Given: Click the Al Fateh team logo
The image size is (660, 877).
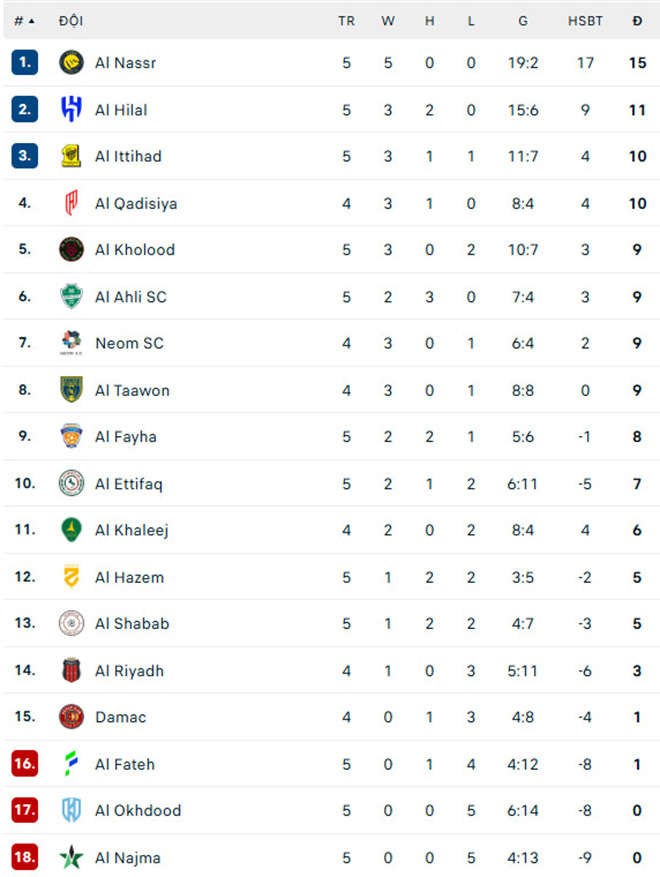Looking at the screenshot, I should click(x=71, y=764).
